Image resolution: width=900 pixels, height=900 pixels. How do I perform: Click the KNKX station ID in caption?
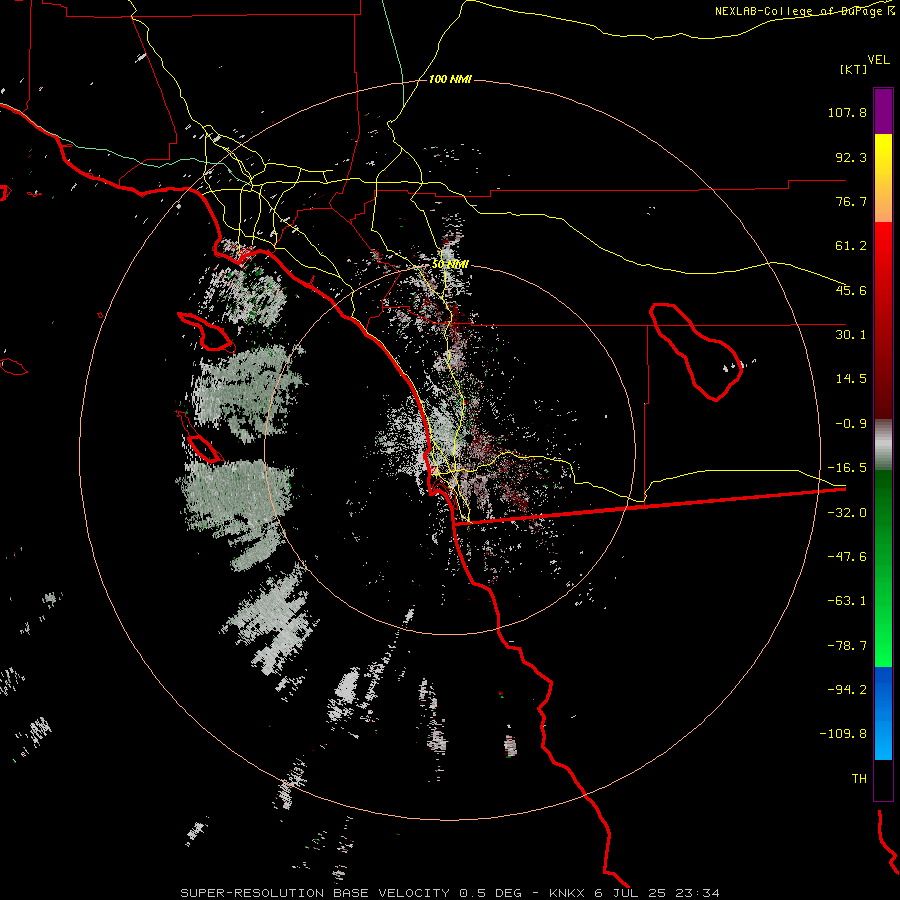tap(568, 893)
